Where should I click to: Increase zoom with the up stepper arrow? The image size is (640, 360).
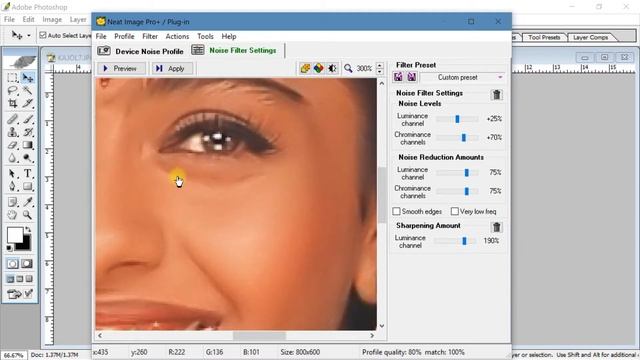point(380,65)
